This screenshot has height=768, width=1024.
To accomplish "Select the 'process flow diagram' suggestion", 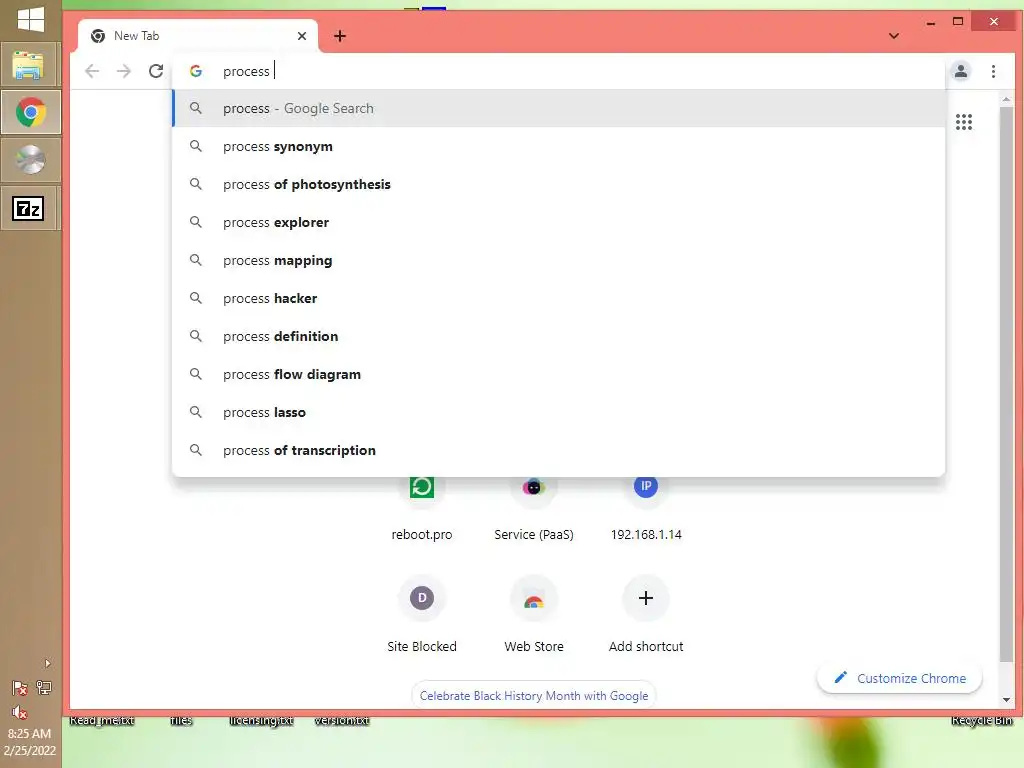I will [x=558, y=374].
